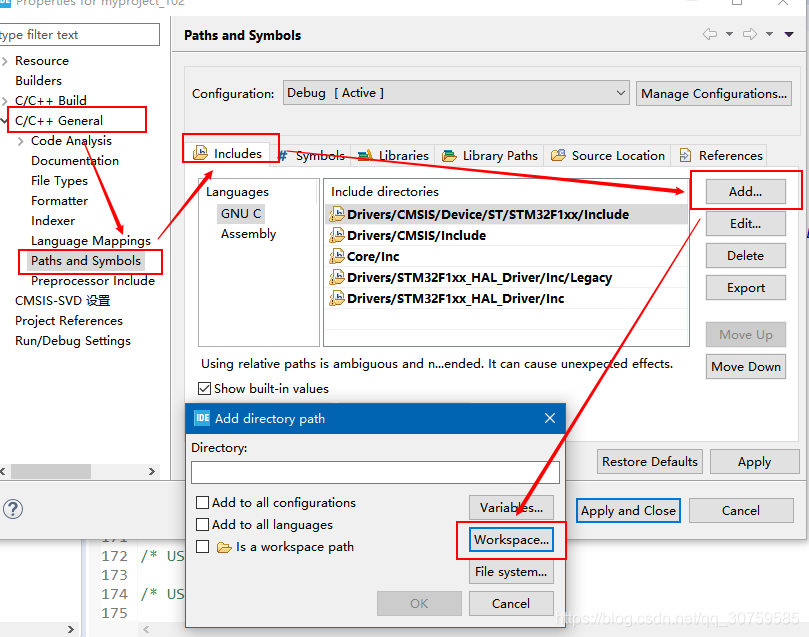Expand the C/C++ Build node
The height and width of the screenshot is (637, 809).
[5, 101]
